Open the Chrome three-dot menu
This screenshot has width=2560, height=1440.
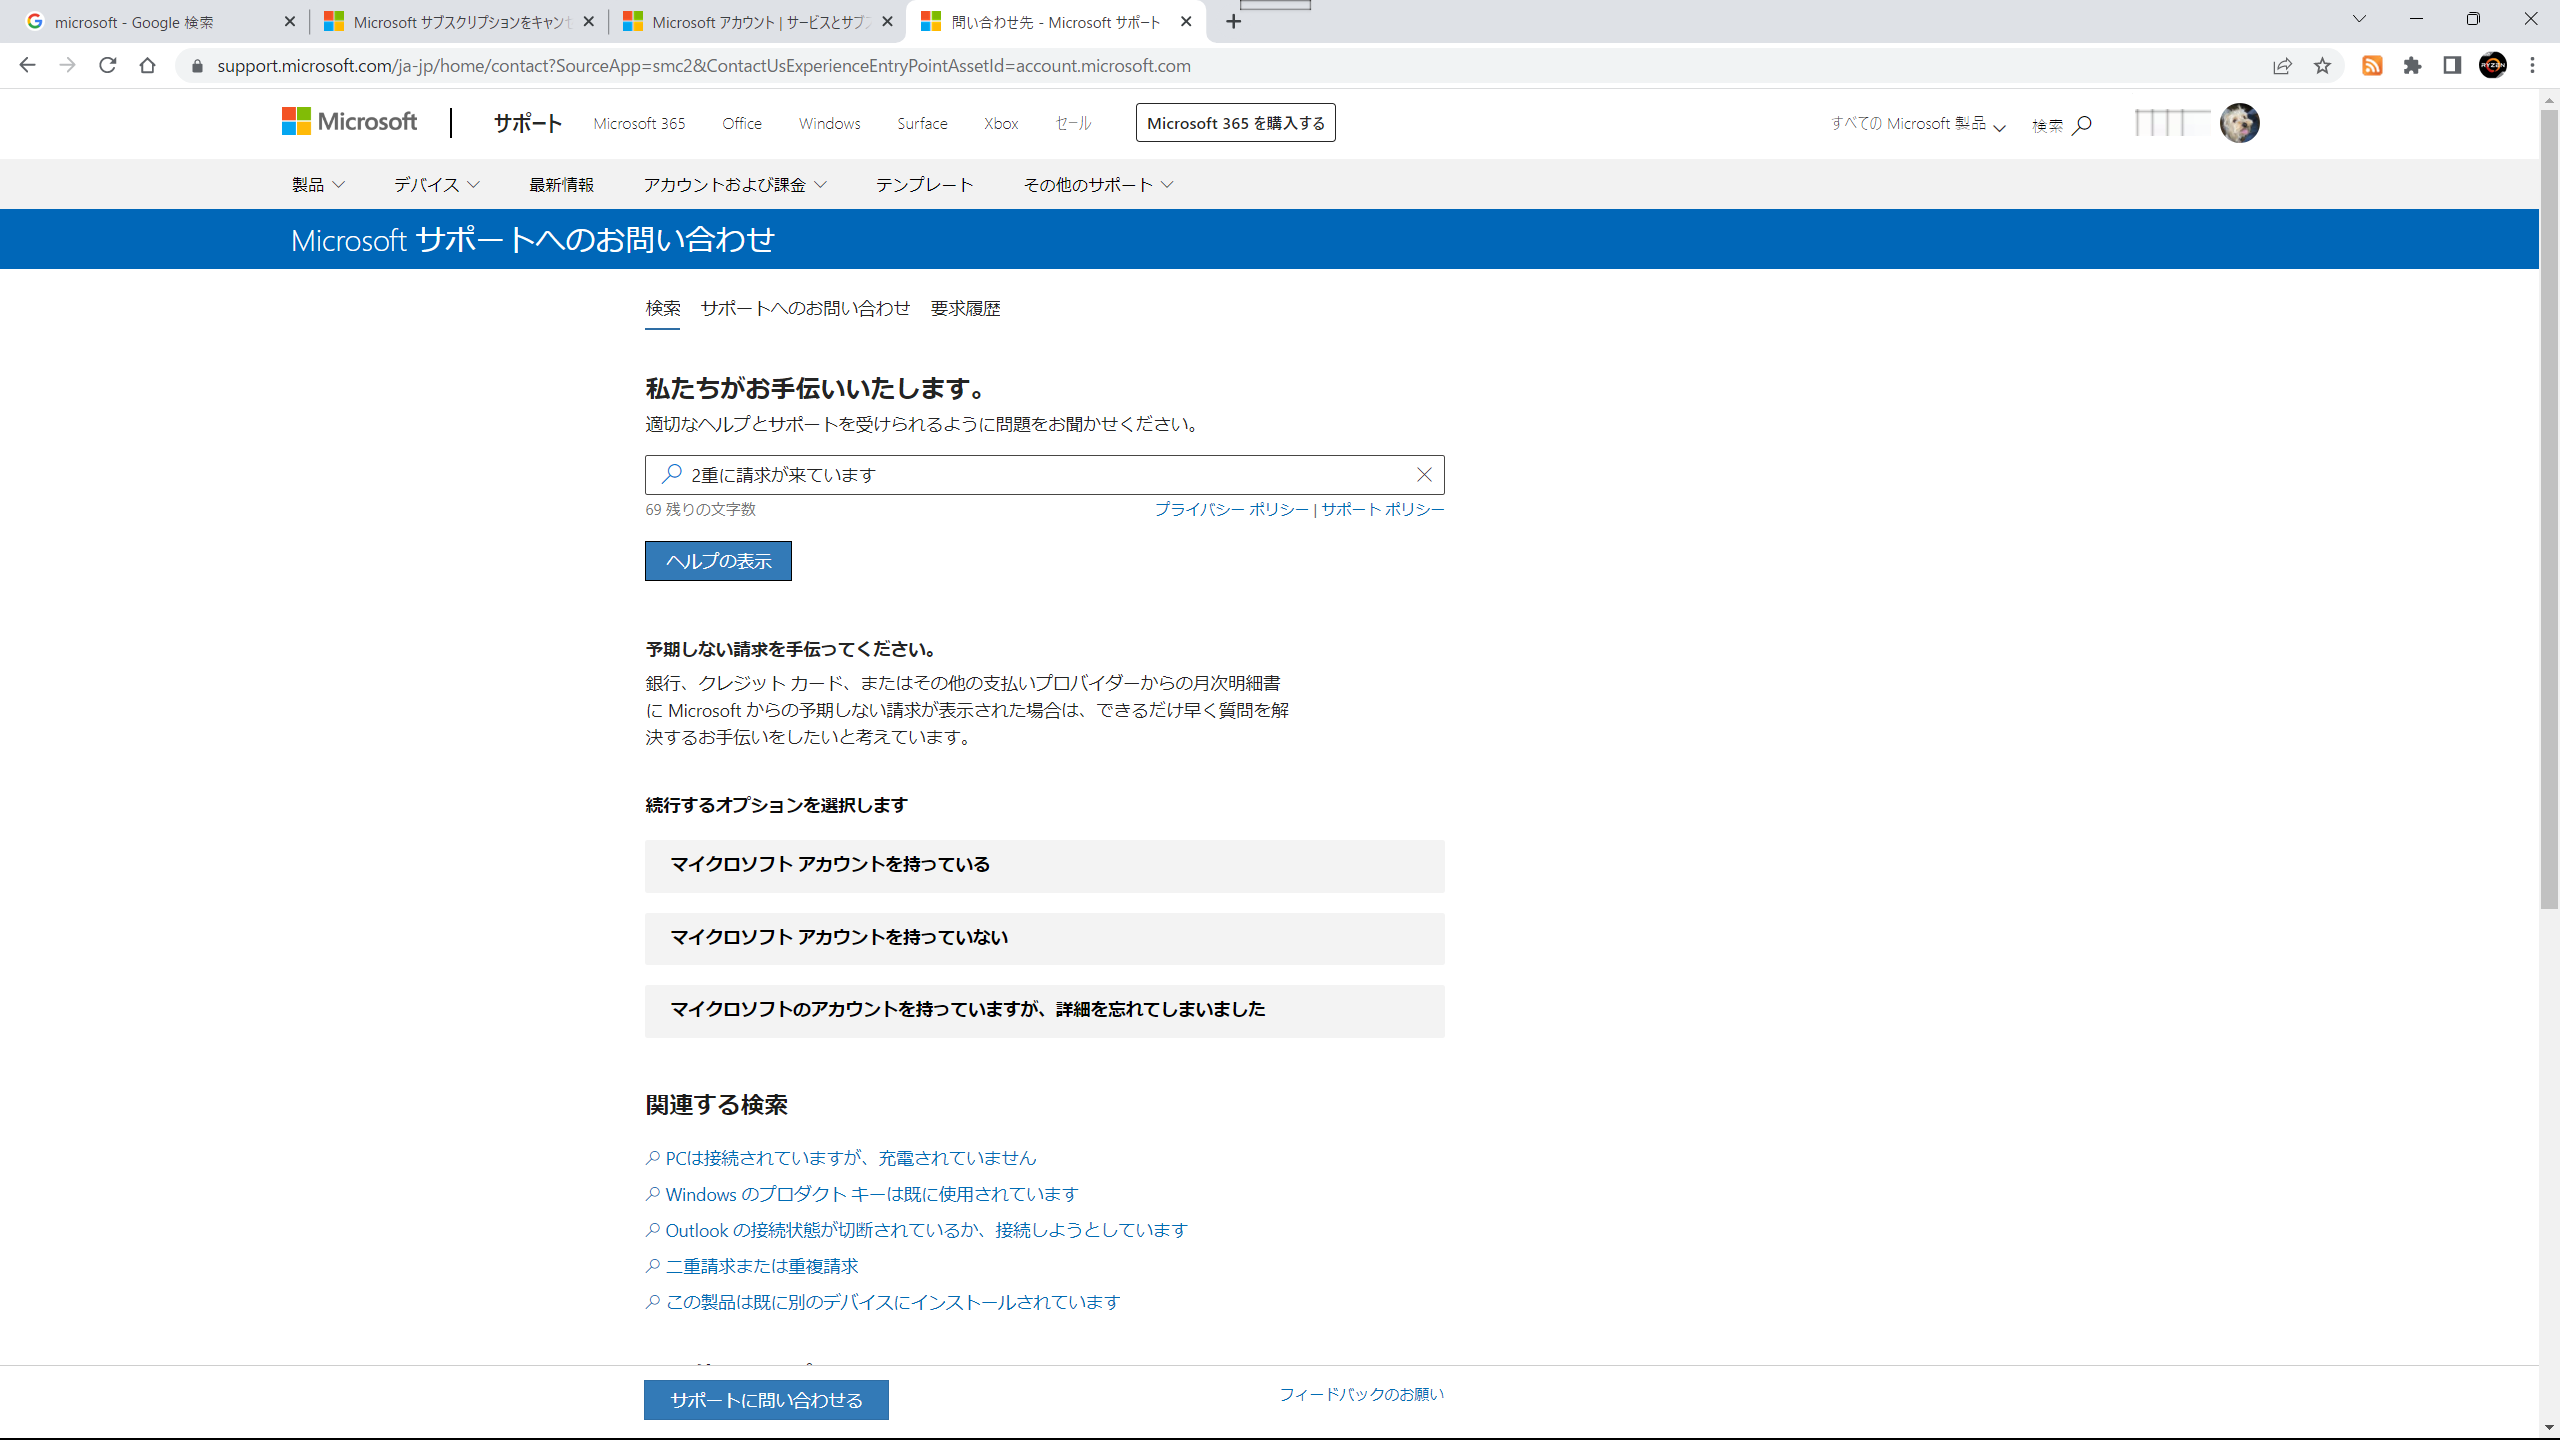click(2533, 66)
